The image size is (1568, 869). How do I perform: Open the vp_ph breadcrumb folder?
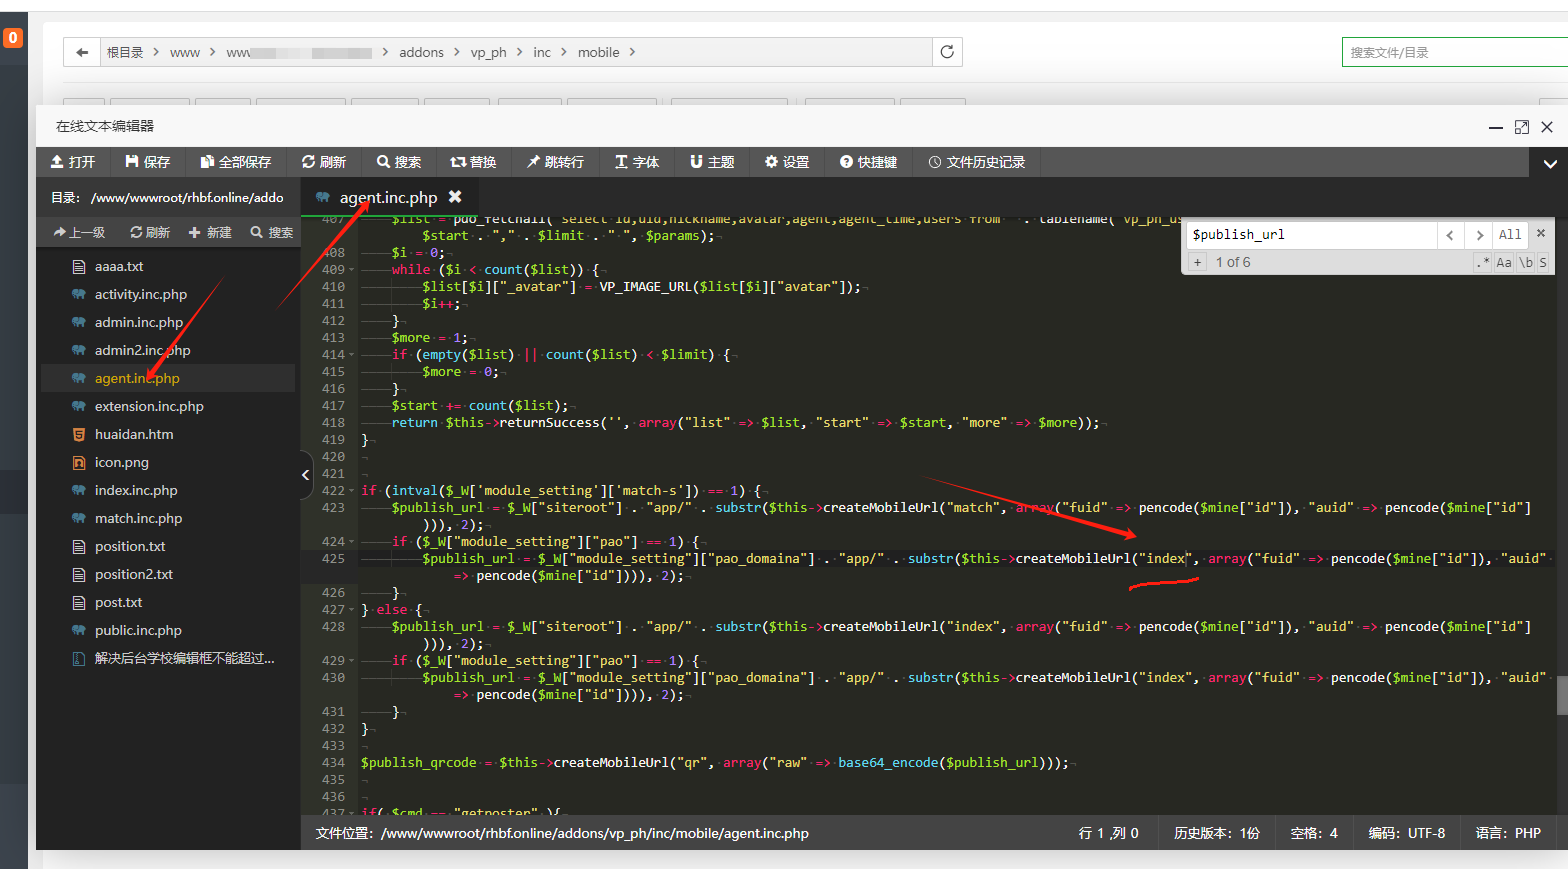[x=488, y=52]
